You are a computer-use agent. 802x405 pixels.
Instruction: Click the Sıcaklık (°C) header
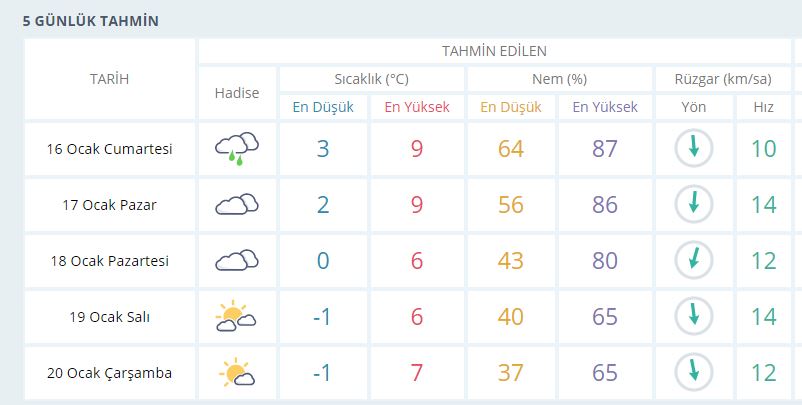pyautogui.click(x=371, y=79)
